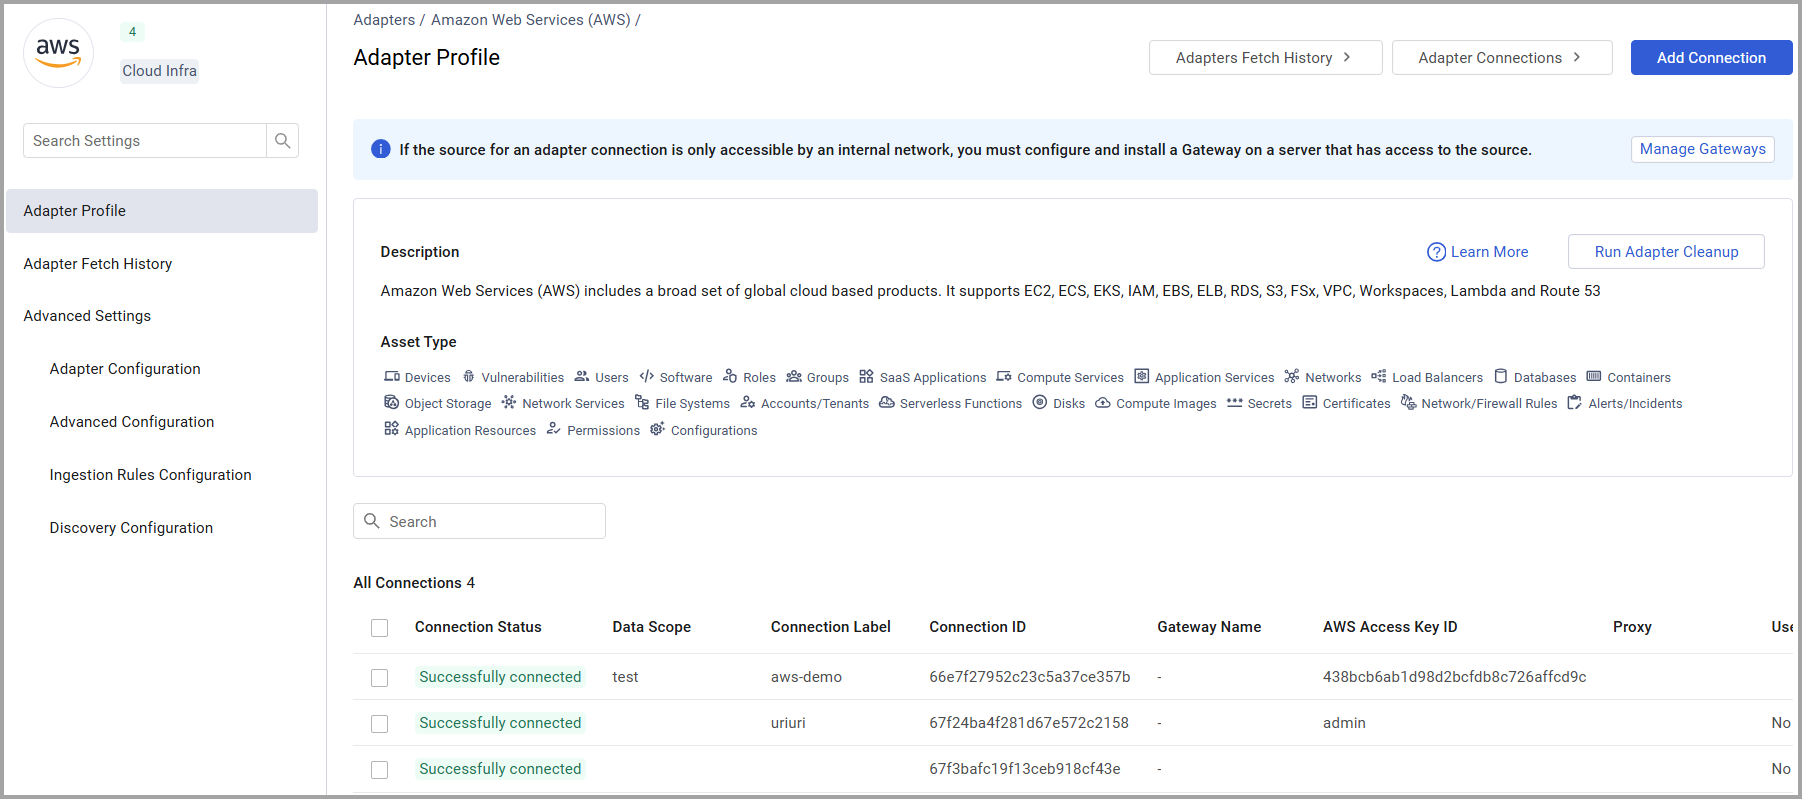The height and width of the screenshot is (799, 1802).
Task: Click the Certificates icon
Action: click(x=1310, y=403)
